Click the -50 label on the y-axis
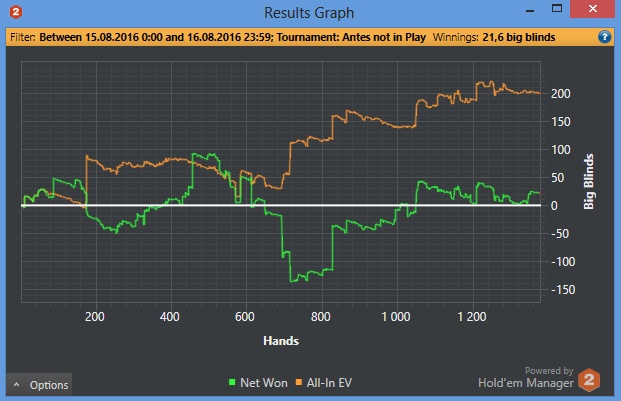 coord(560,234)
